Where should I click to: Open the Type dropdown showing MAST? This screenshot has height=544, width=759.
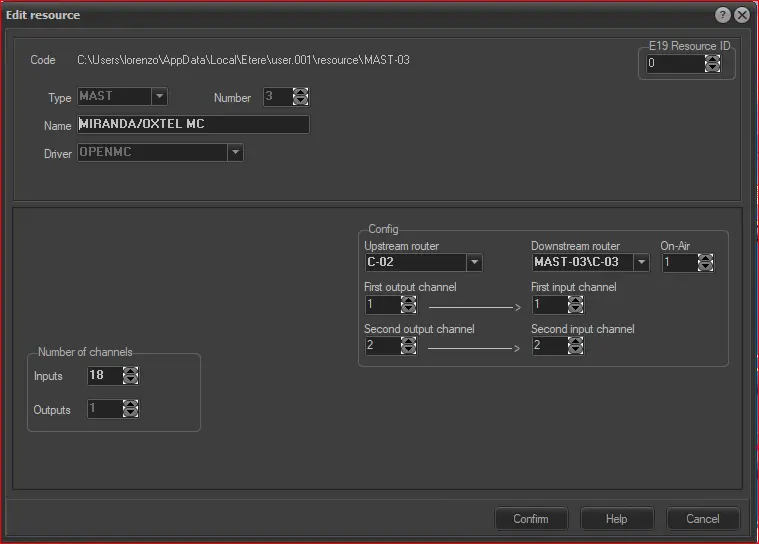[x=159, y=97]
